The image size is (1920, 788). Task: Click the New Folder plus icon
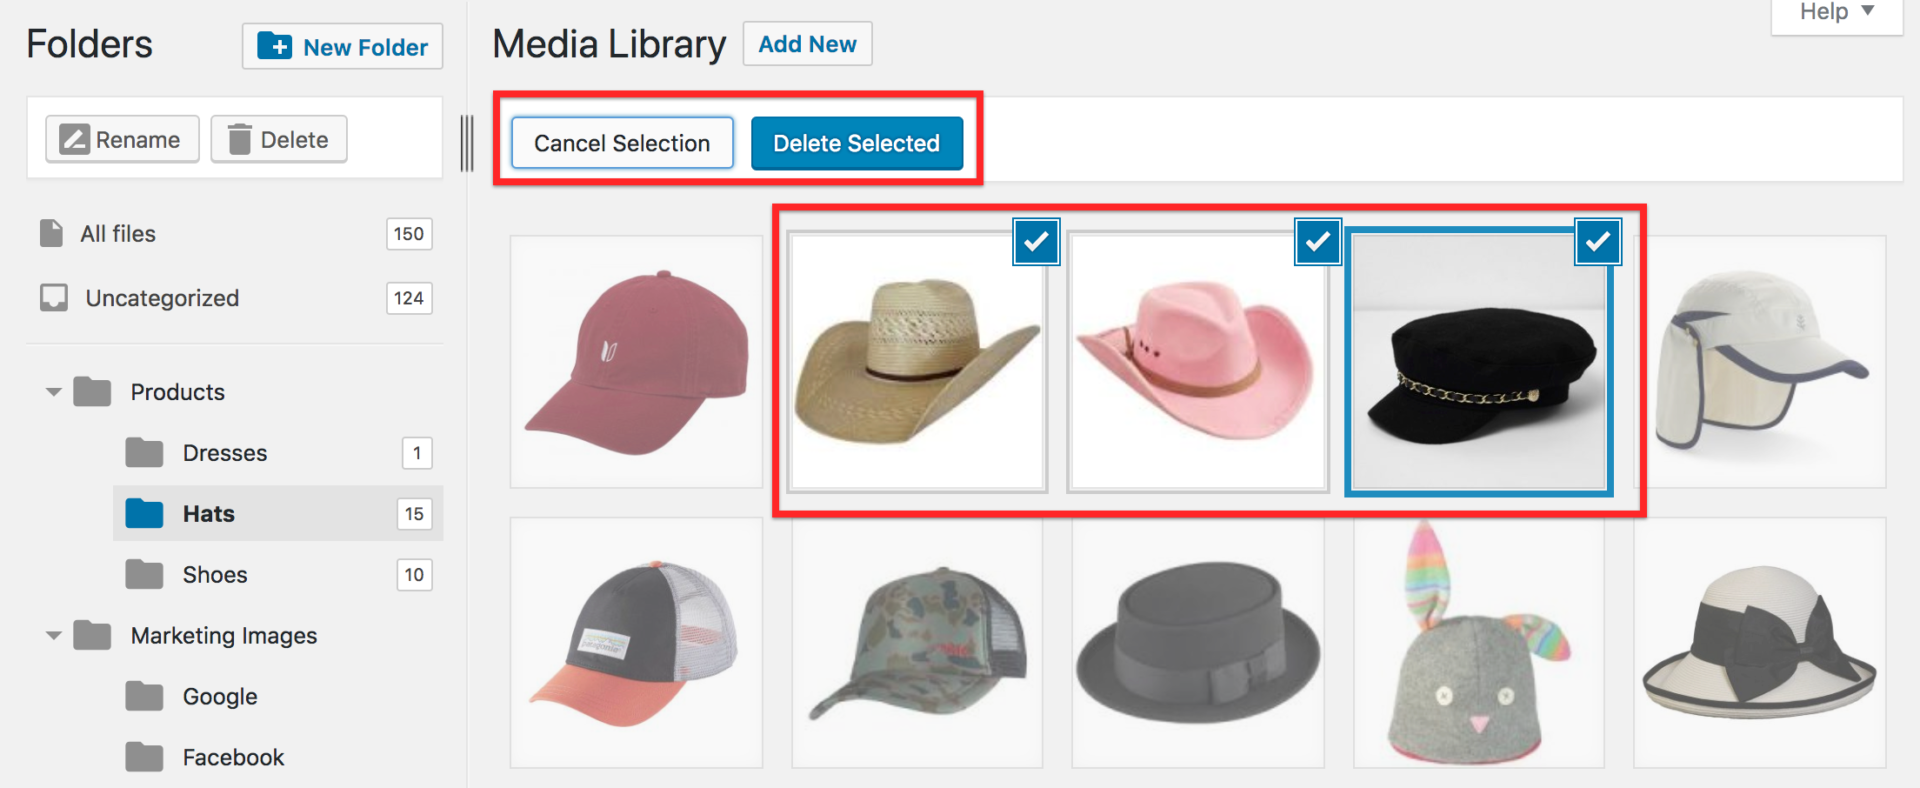coord(275,46)
